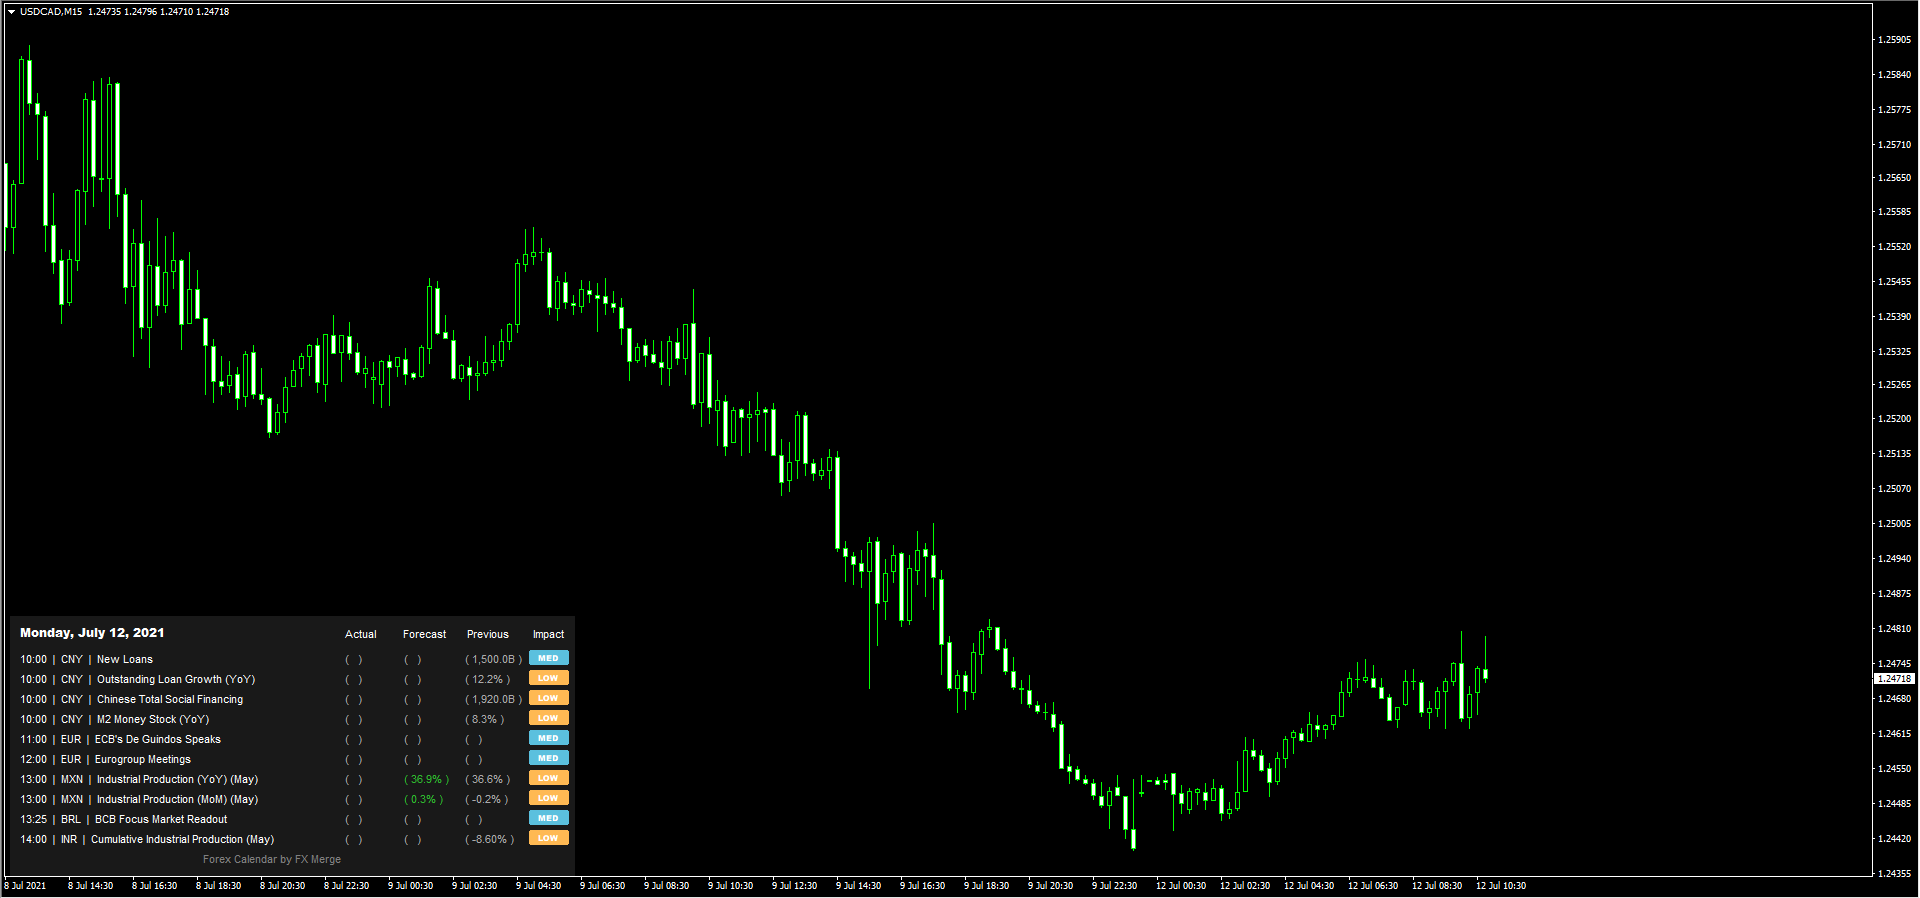Click the LOW impact badge for M2 Money Stock

pos(548,718)
